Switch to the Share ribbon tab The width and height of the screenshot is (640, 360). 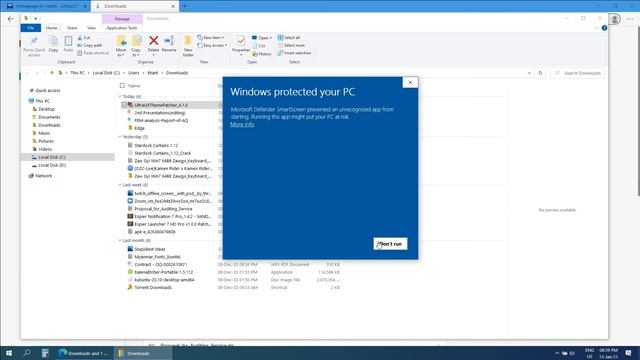(x=72, y=28)
